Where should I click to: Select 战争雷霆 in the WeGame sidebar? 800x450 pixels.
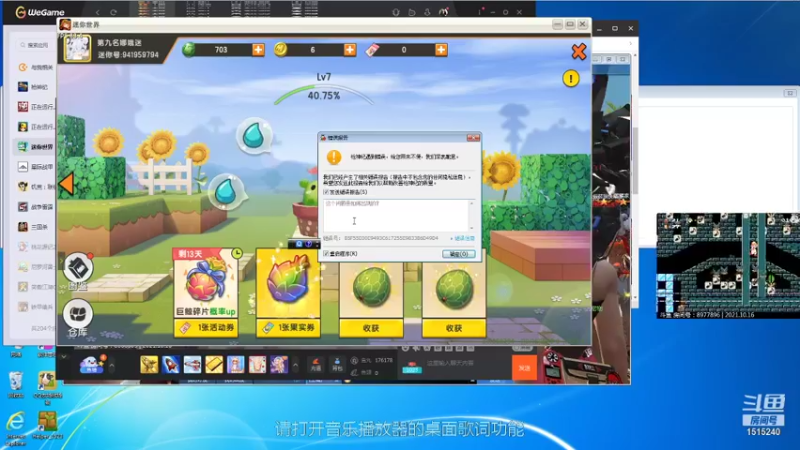click(x=35, y=207)
